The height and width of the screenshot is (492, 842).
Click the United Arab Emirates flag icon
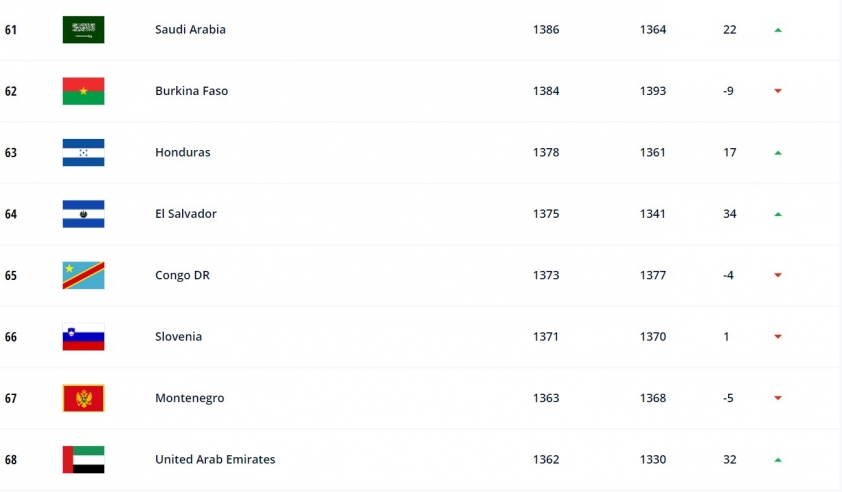click(x=83, y=459)
